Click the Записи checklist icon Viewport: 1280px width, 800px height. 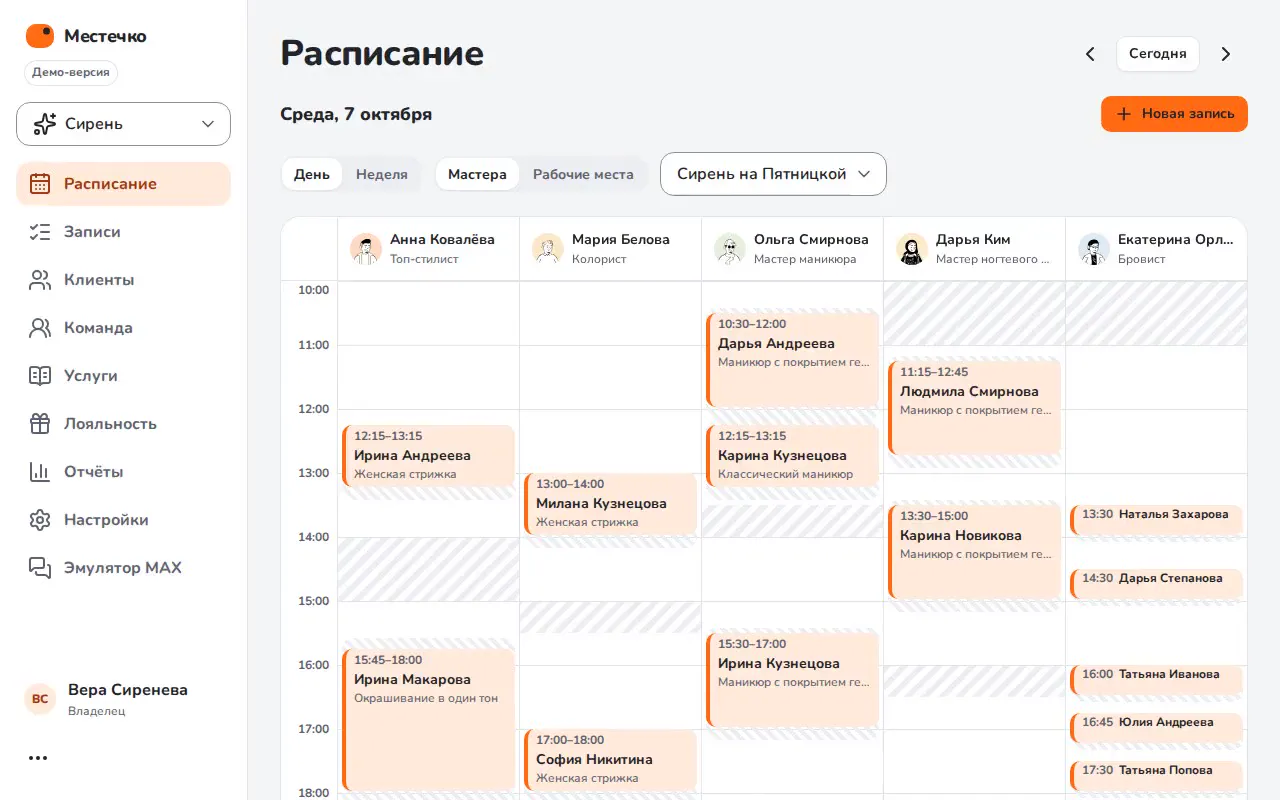40,232
